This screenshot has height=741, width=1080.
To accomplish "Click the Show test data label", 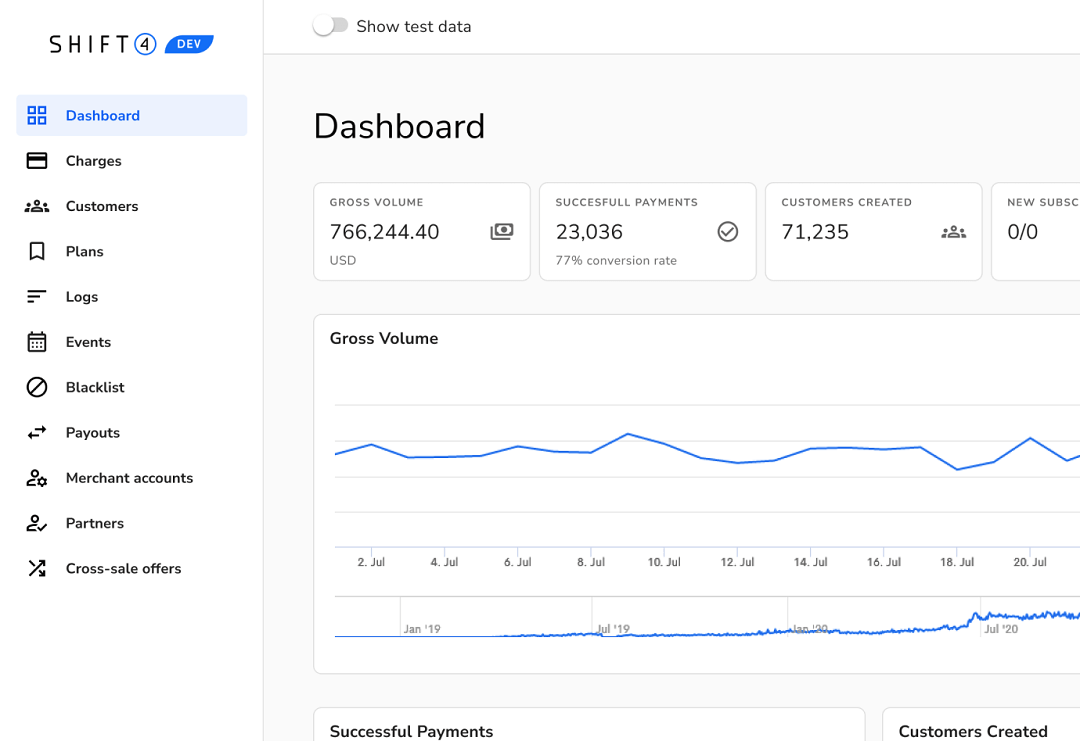I will 414,26.
